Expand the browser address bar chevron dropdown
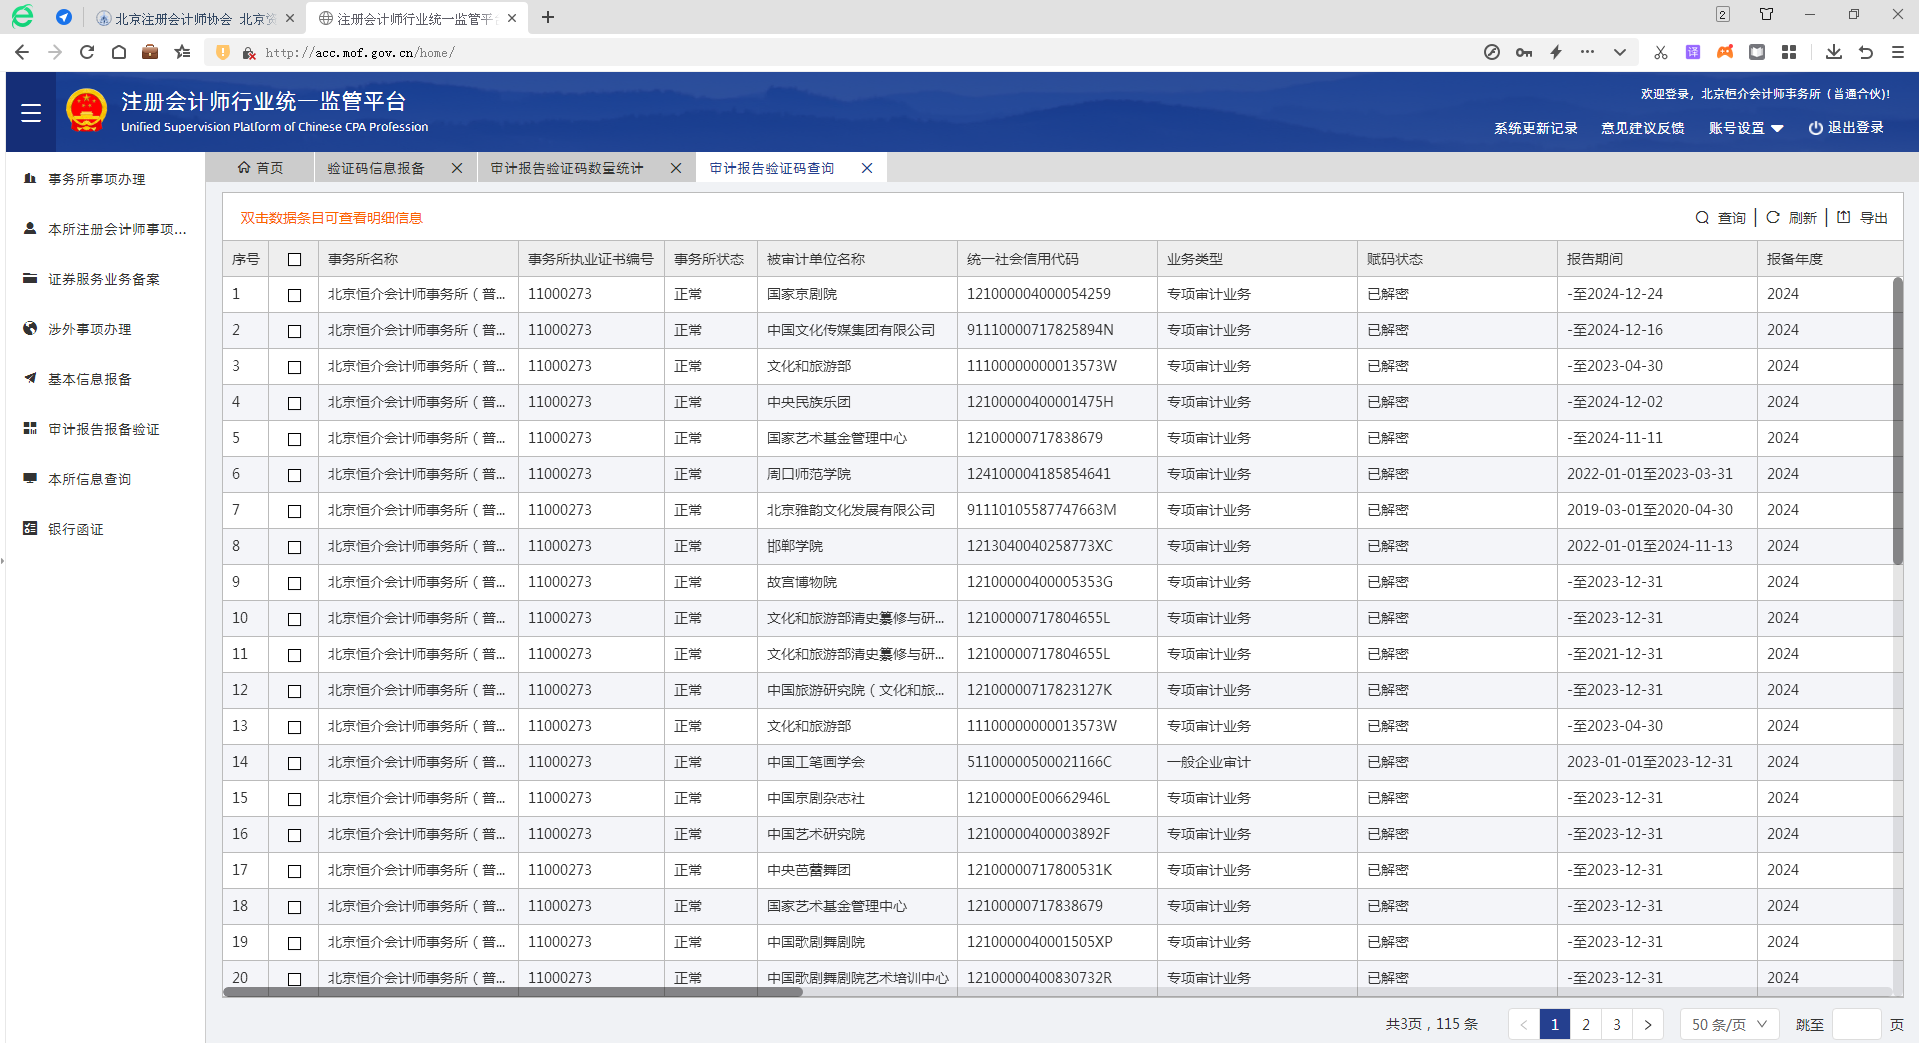The height and width of the screenshot is (1043, 1919). (x=1619, y=52)
